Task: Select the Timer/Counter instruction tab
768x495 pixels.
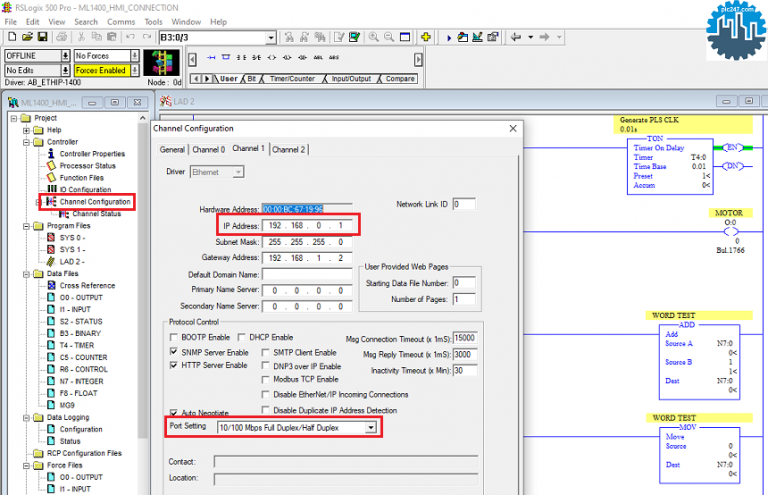Action: [292, 78]
